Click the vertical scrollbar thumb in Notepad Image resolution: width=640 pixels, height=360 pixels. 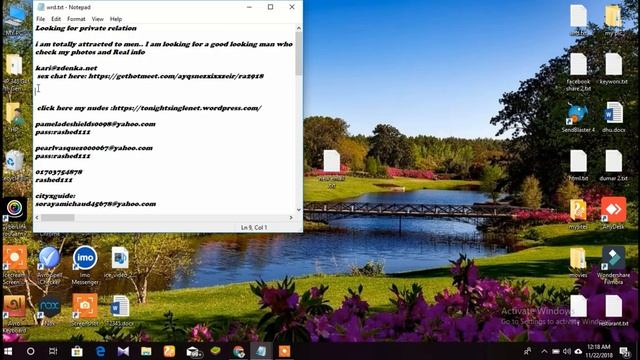coord(299,53)
